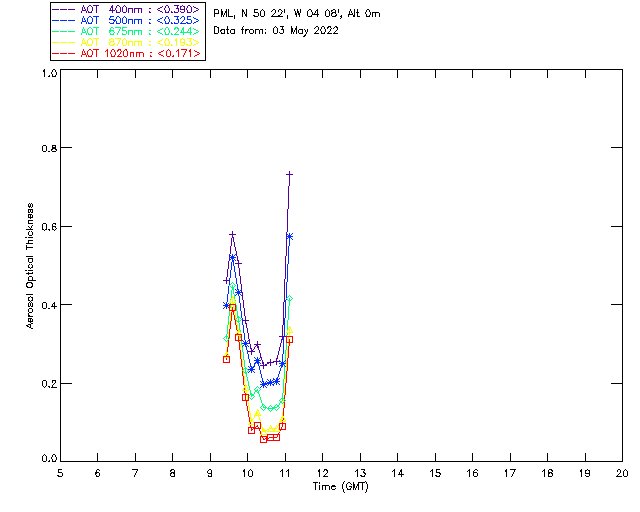Click the first red 1020nm square point

pos(227,359)
